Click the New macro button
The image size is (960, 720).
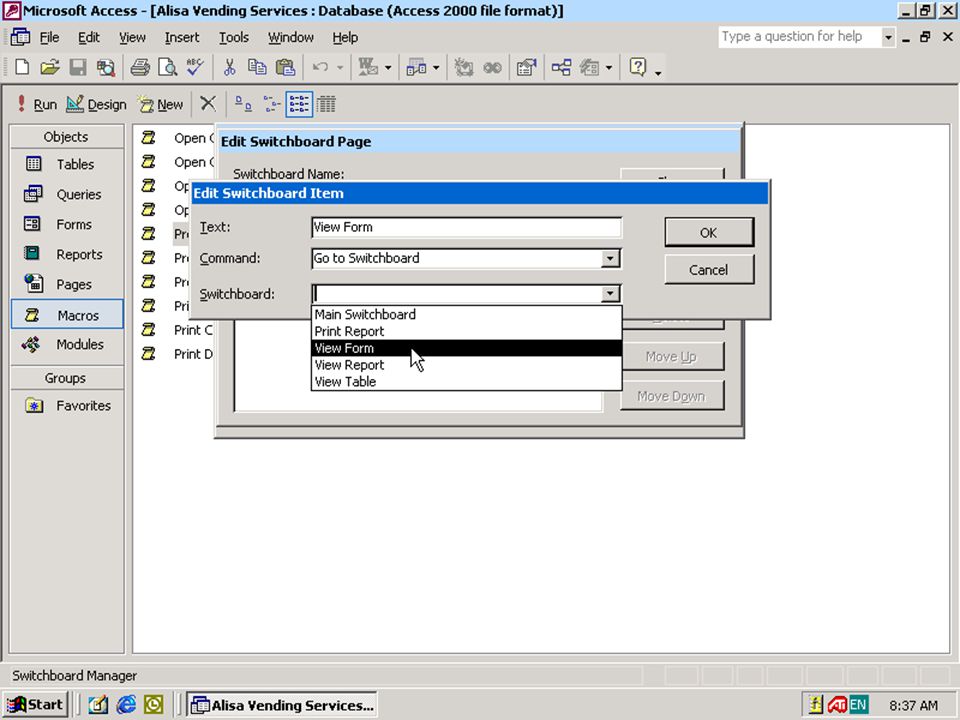click(160, 104)
